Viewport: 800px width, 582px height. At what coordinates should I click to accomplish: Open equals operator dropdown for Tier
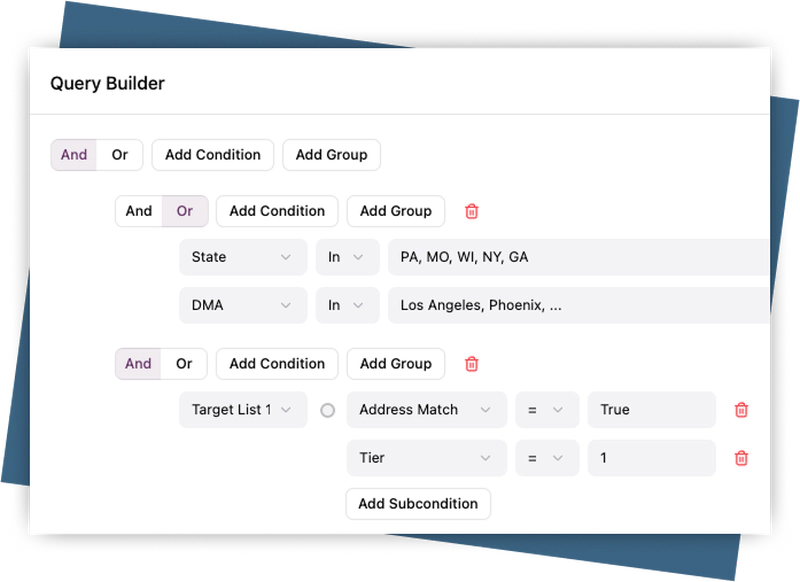547,458
